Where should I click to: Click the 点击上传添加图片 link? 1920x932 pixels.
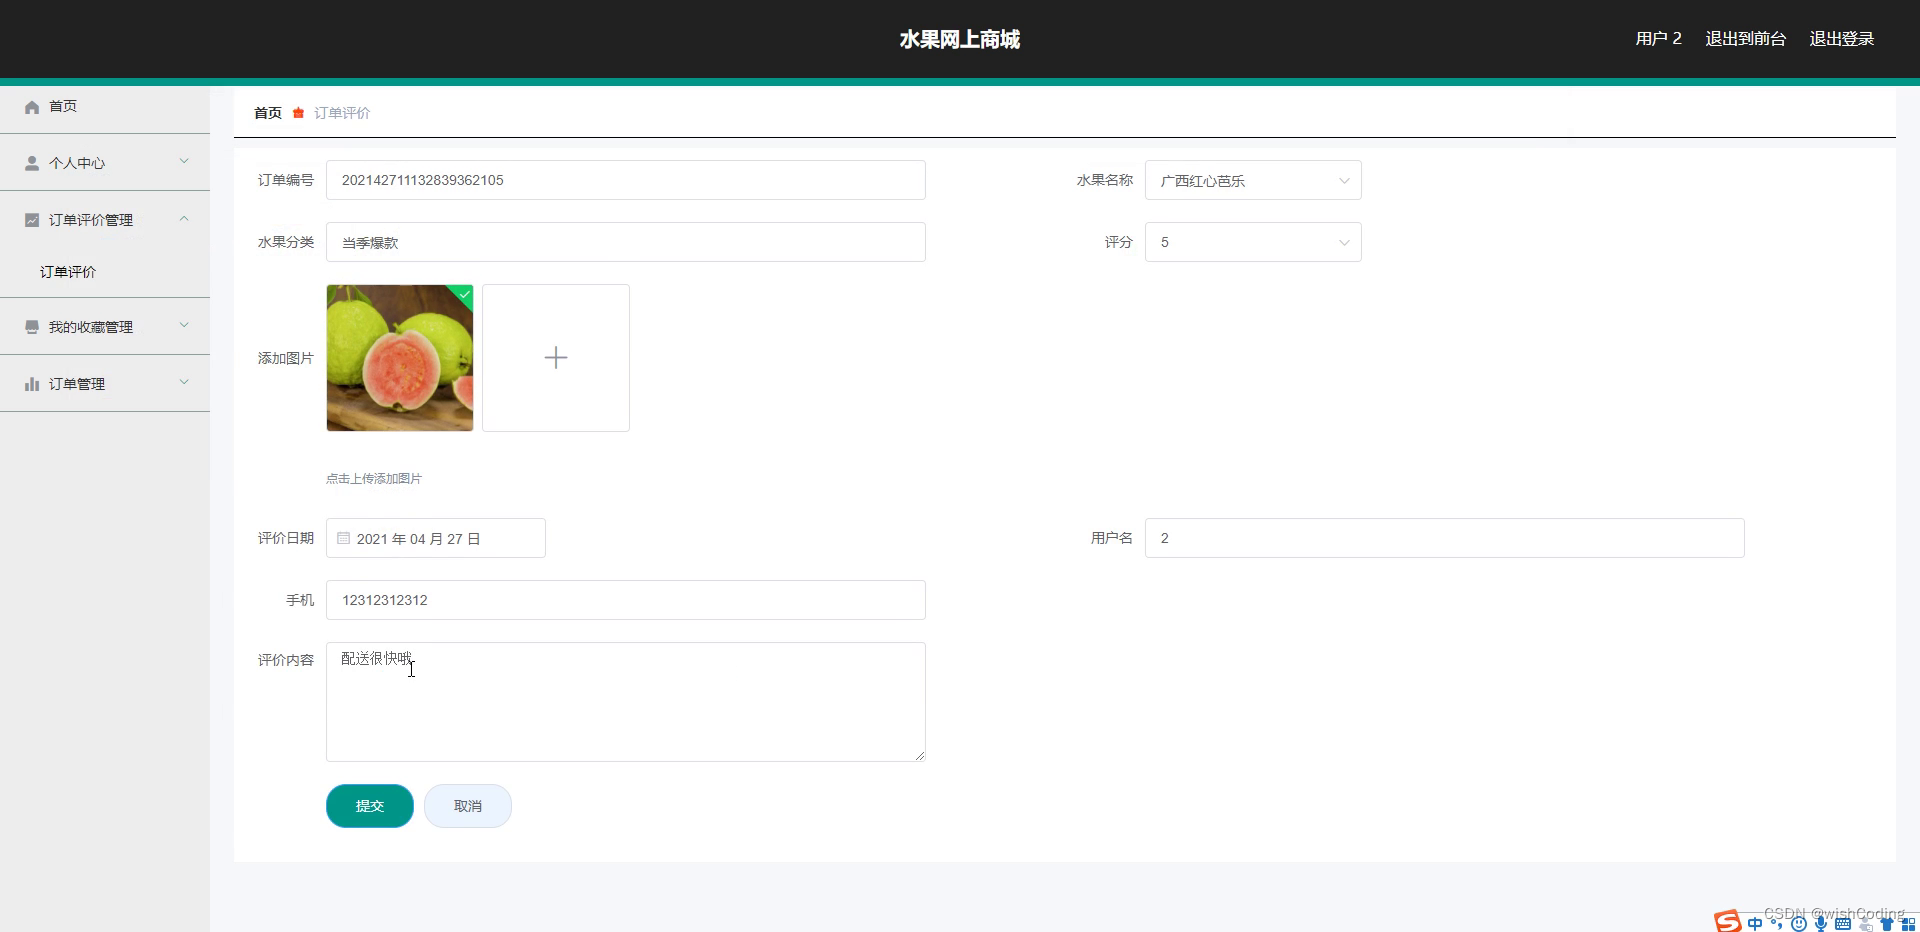tap(373, 478)
